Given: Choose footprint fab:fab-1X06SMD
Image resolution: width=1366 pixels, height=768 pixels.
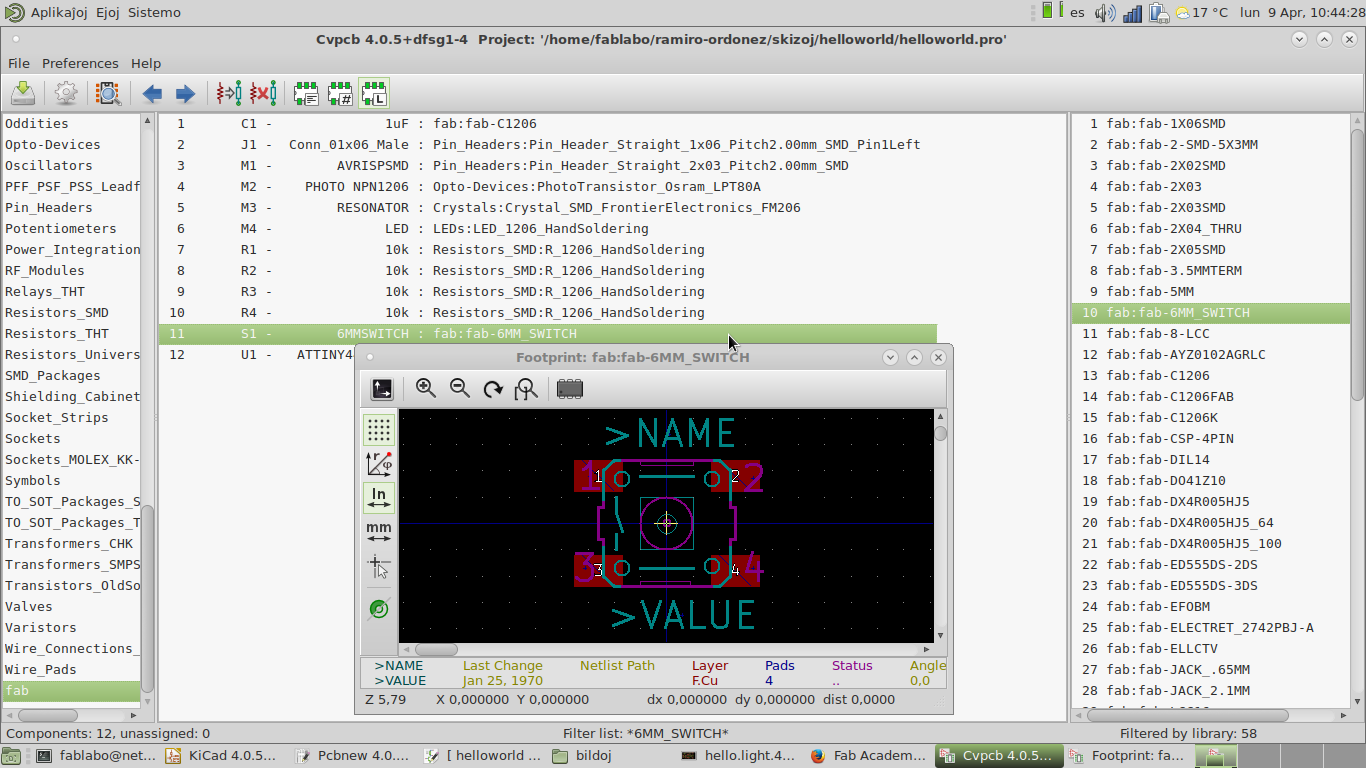Looking at the screenshot, I should pos(1211,123).
